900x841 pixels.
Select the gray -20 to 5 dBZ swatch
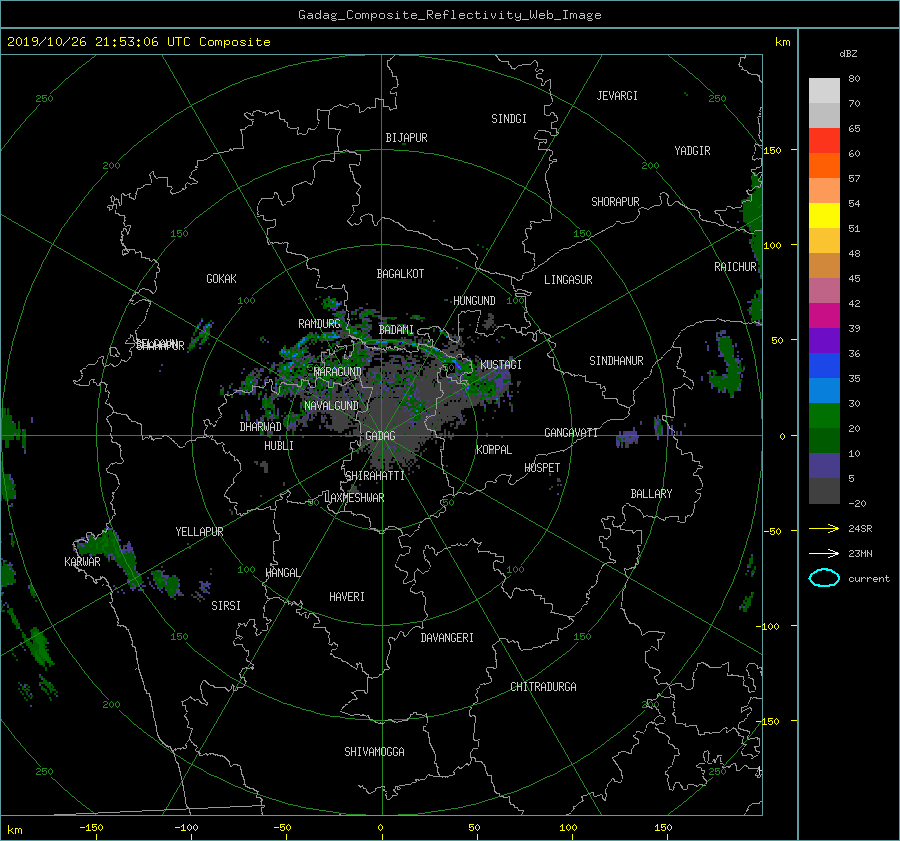point(824,491)
